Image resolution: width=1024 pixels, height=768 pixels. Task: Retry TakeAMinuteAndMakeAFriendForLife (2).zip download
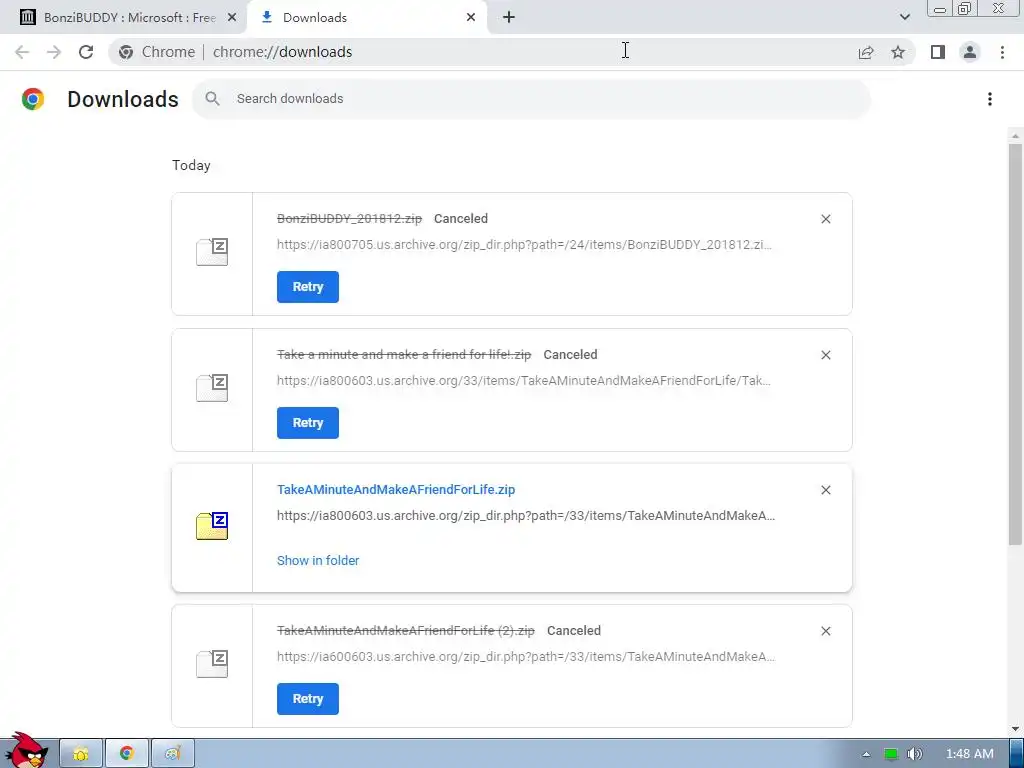click(x=308, y=699)
